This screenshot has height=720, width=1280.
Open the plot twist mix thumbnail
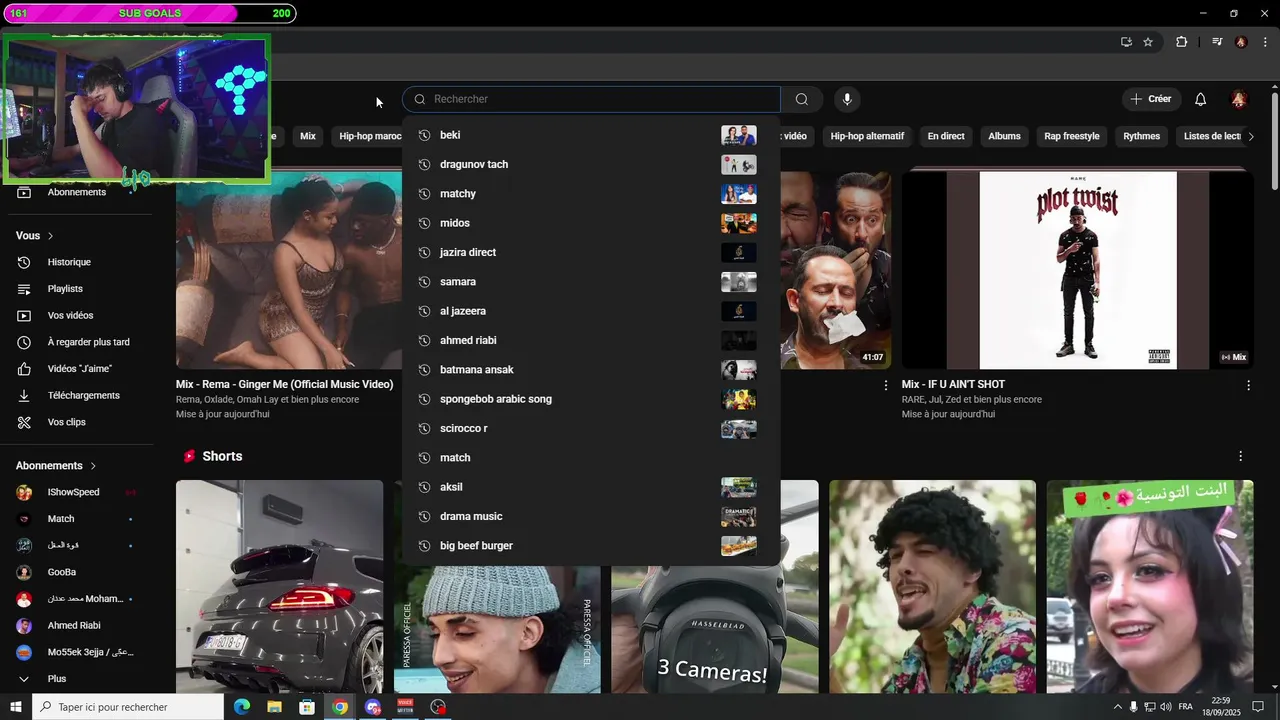(x=1078, y=270)
